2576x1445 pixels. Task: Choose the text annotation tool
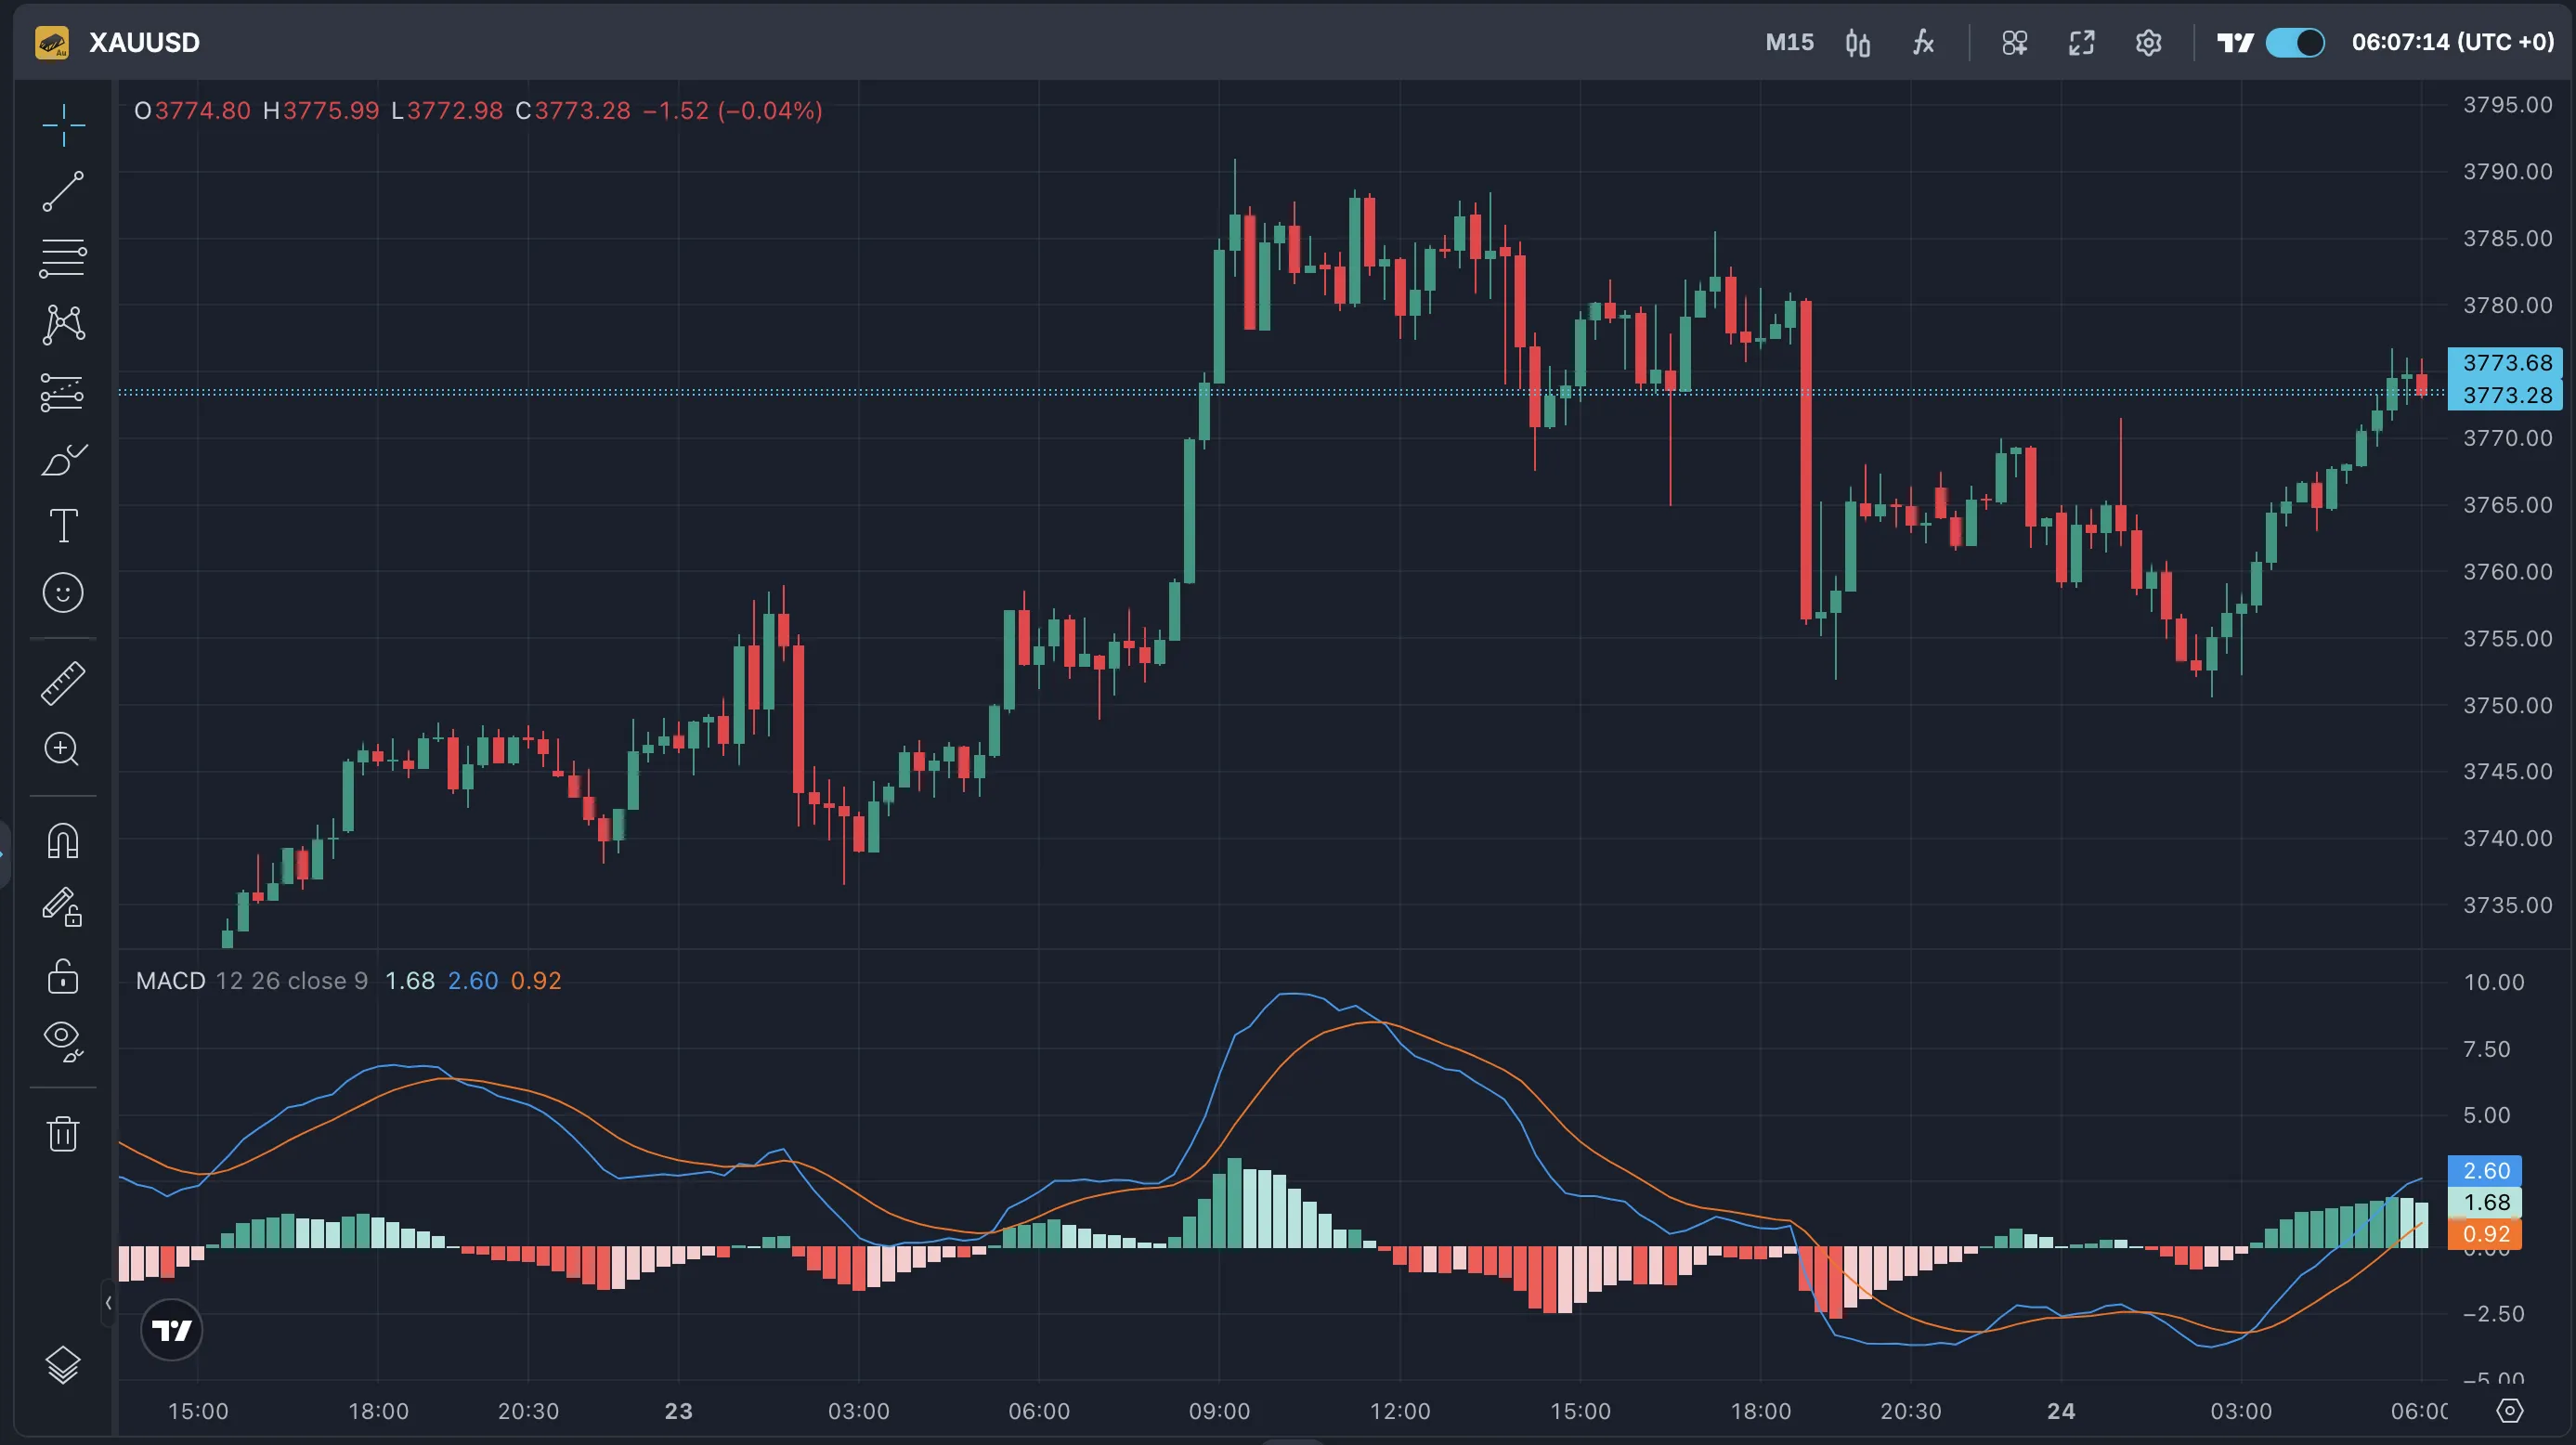pyautogui.click(x=63, y=526)
